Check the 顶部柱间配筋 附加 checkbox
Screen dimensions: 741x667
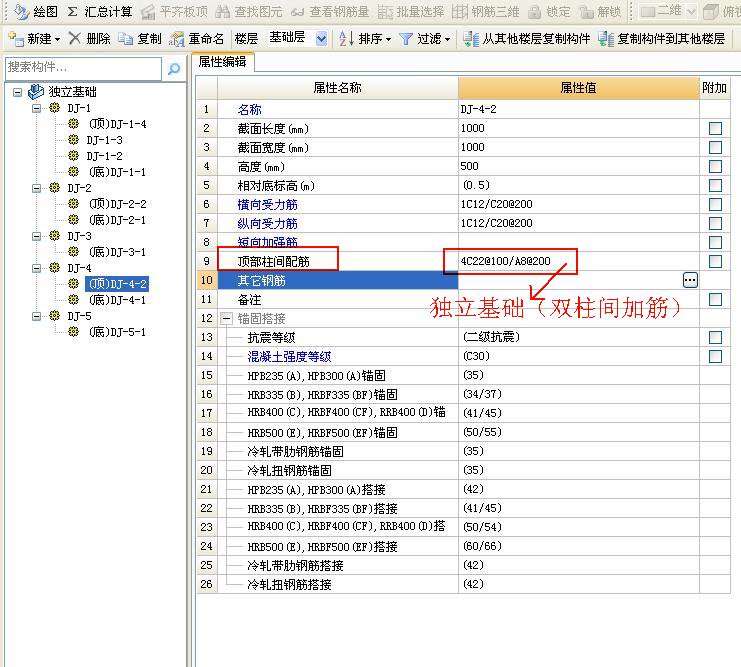[715, 261]
